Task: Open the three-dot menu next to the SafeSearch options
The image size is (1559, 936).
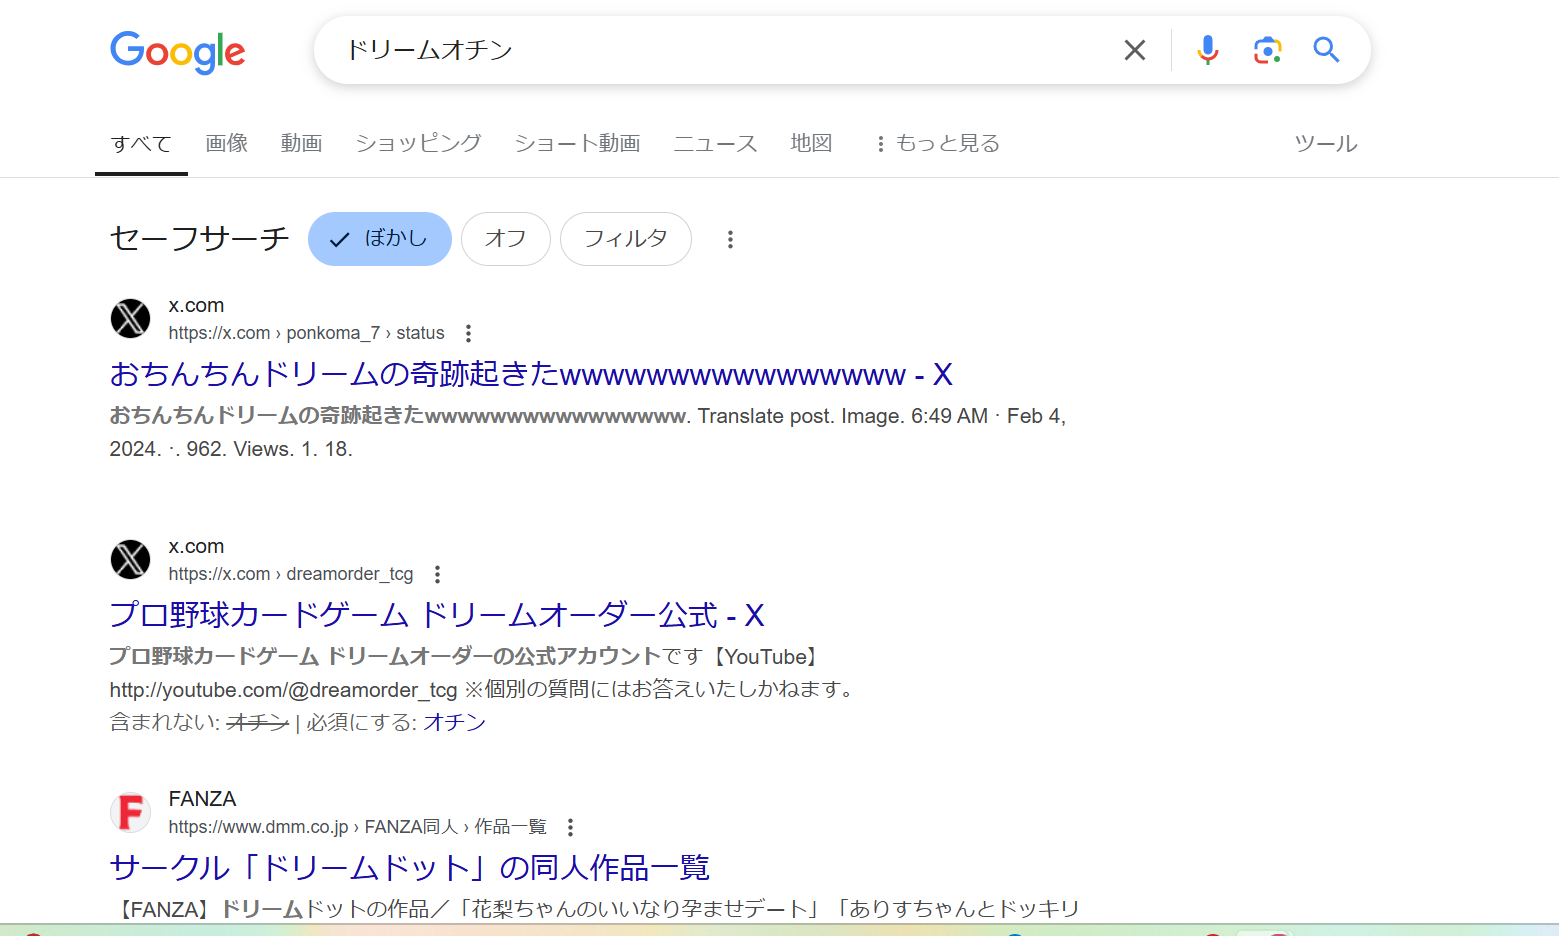Action: tap(730, 239)
